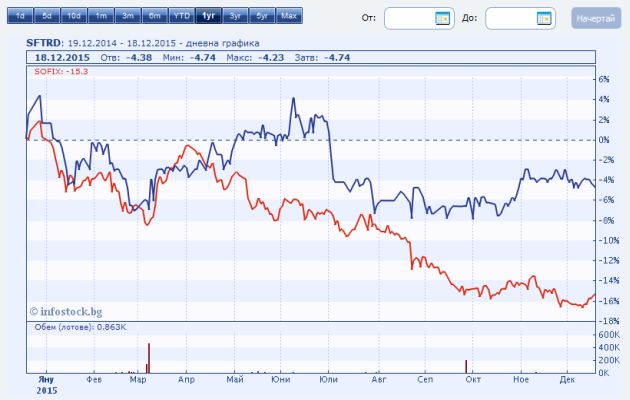Select the 5d time range
This screenshot has height=400, width=630.
47,16
